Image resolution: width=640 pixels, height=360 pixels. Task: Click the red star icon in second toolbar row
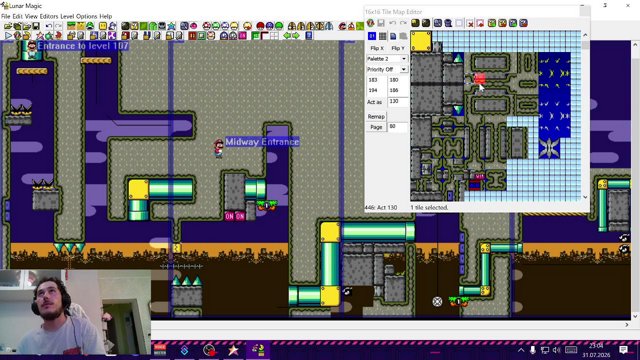pos(40,36)
